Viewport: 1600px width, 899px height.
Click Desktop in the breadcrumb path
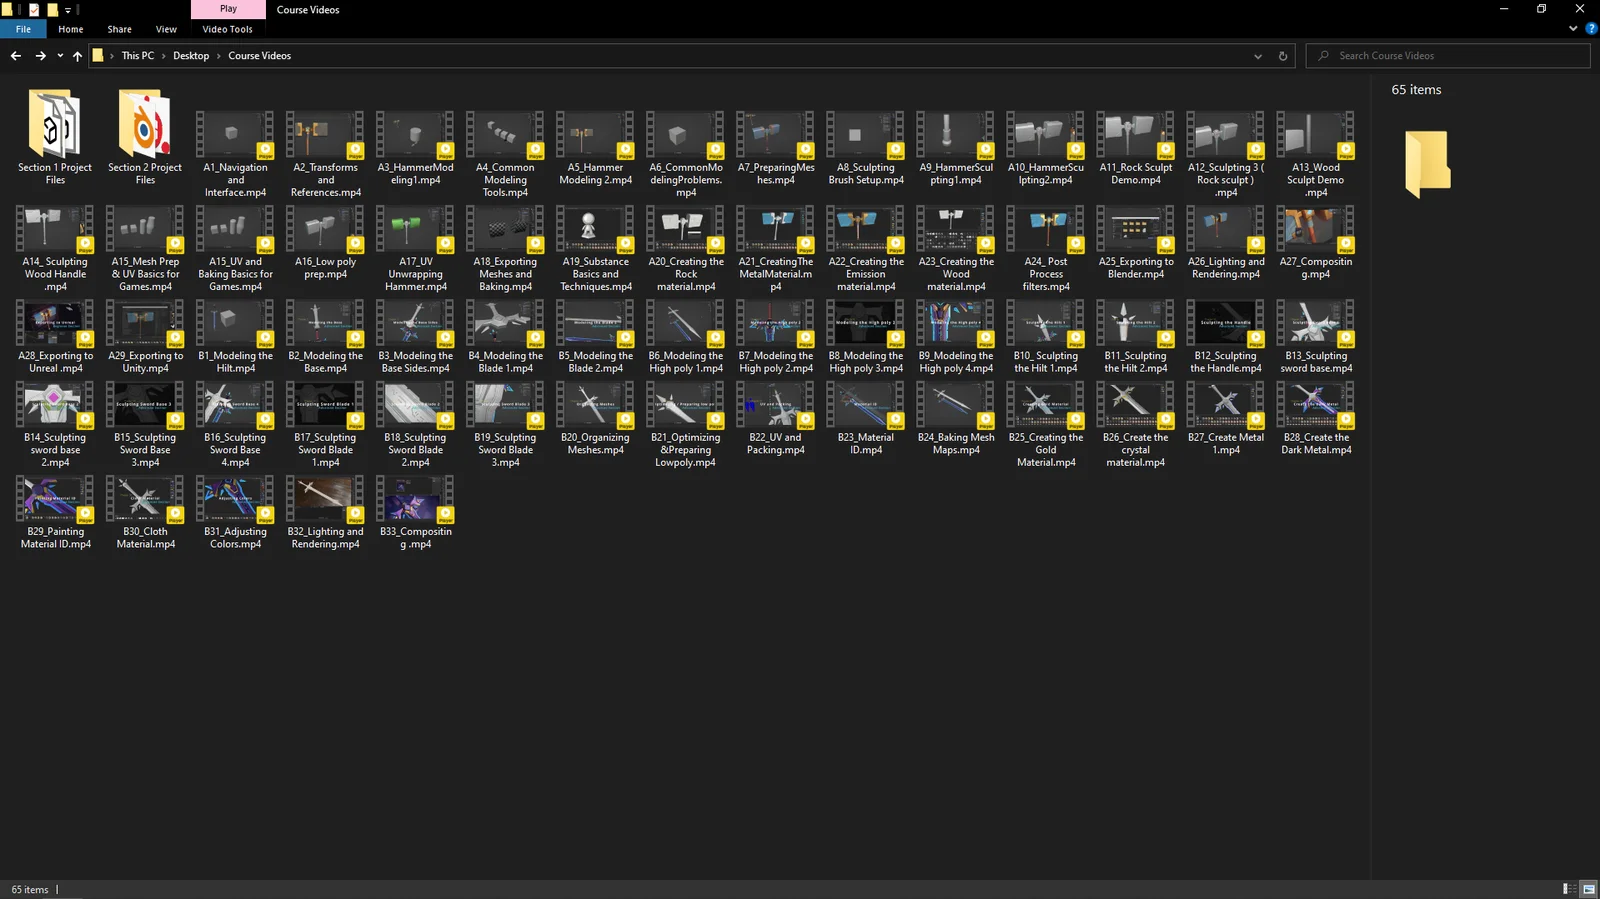191,56
